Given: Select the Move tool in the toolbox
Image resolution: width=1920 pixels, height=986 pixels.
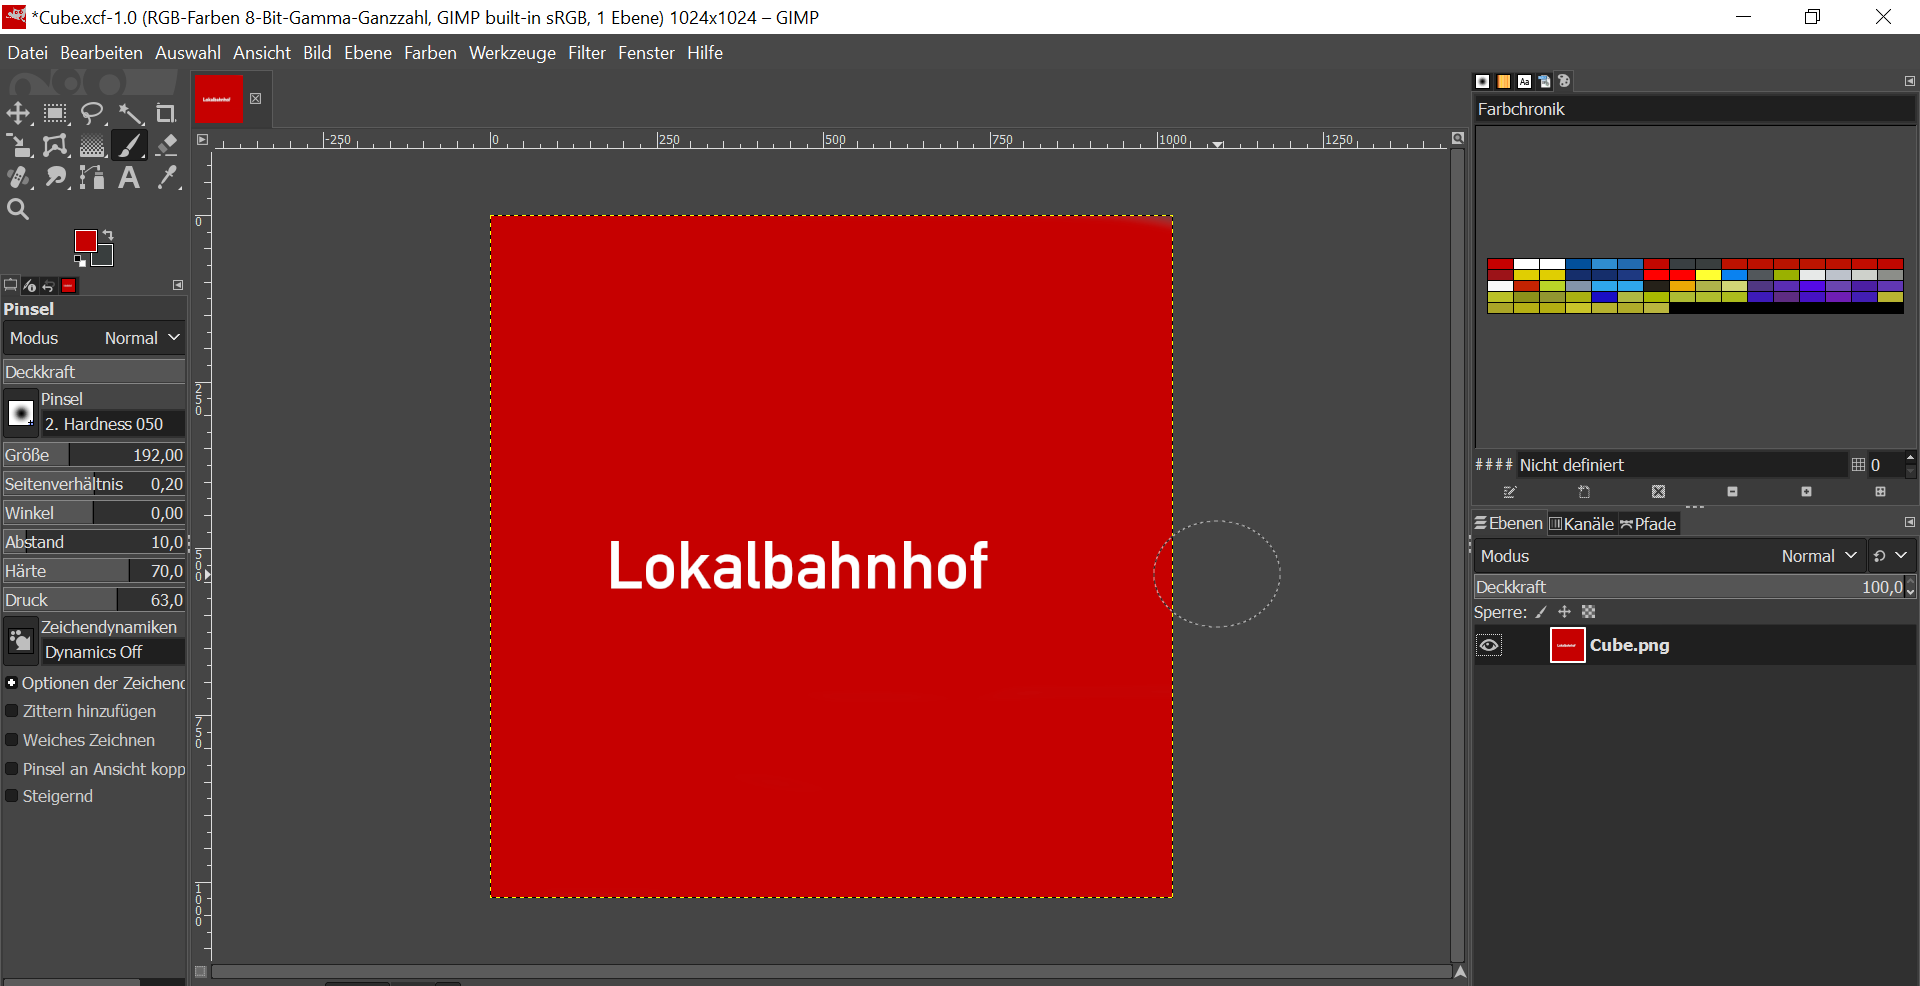Looking at the screenshot, I should coord(18,113).
